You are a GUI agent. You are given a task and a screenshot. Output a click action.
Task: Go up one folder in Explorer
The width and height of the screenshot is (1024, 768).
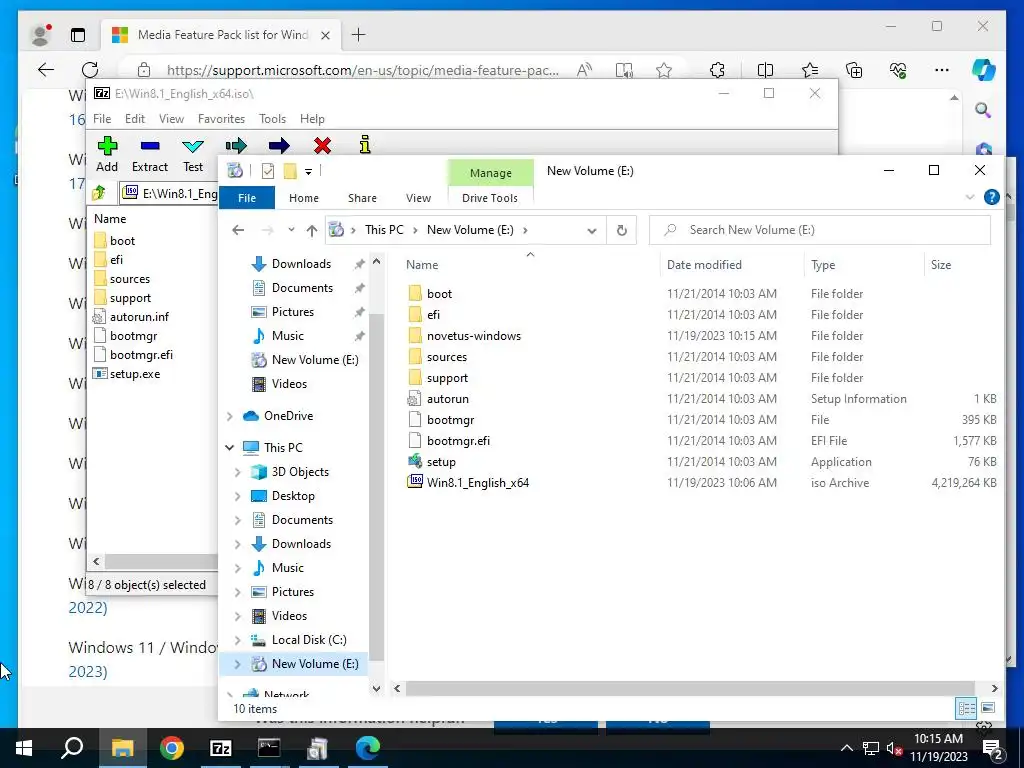312,230
